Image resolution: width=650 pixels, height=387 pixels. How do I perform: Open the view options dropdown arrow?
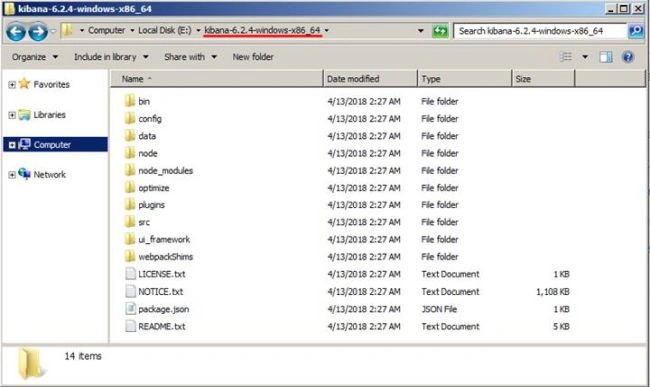(x=585, y=57)
